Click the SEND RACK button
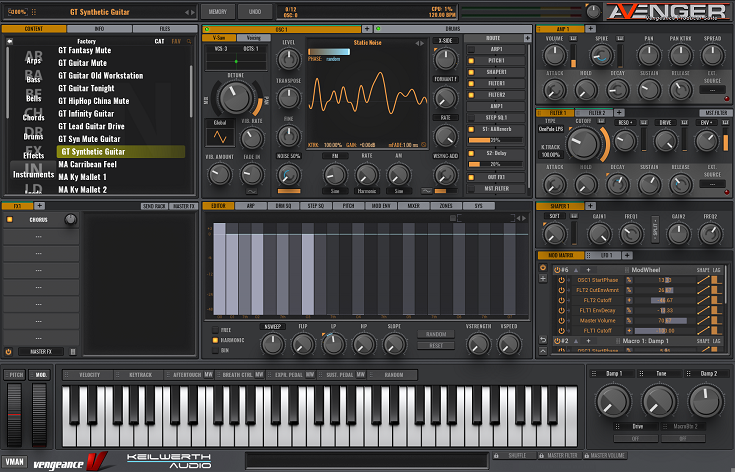Screen dimensions: 735x472 tap(154, 206)
